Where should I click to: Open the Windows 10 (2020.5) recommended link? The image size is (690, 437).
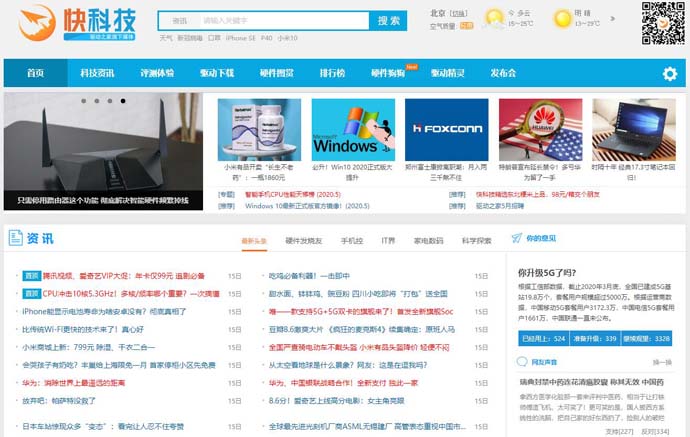[x=307, y=206]
